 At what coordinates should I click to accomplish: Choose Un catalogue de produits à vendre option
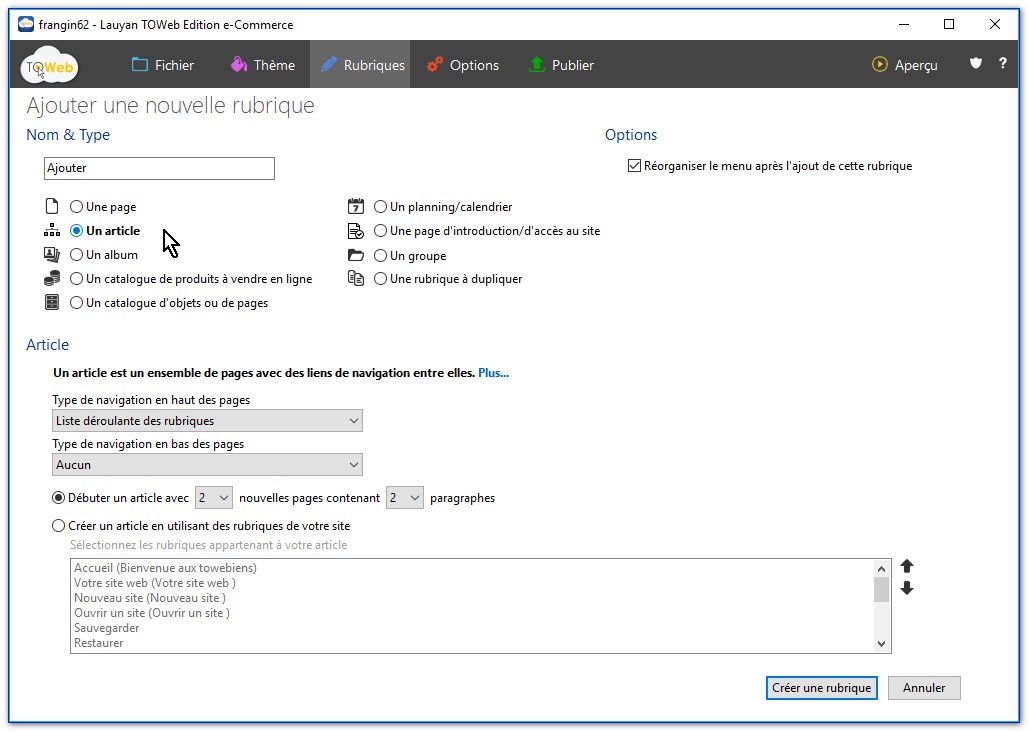click(x=77, y=279)
